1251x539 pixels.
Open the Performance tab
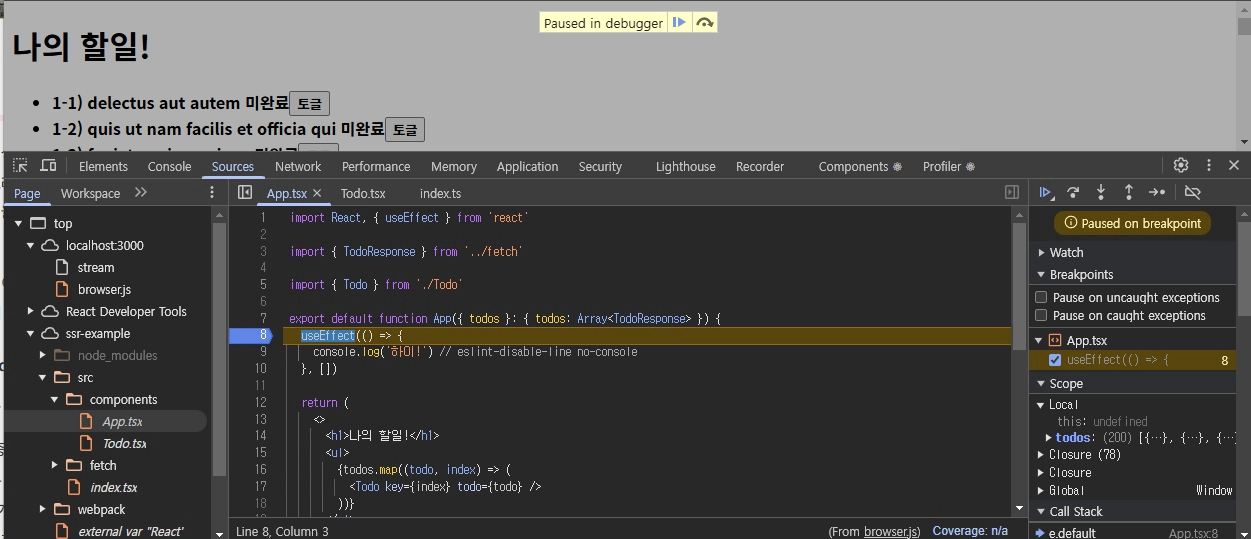376,166
